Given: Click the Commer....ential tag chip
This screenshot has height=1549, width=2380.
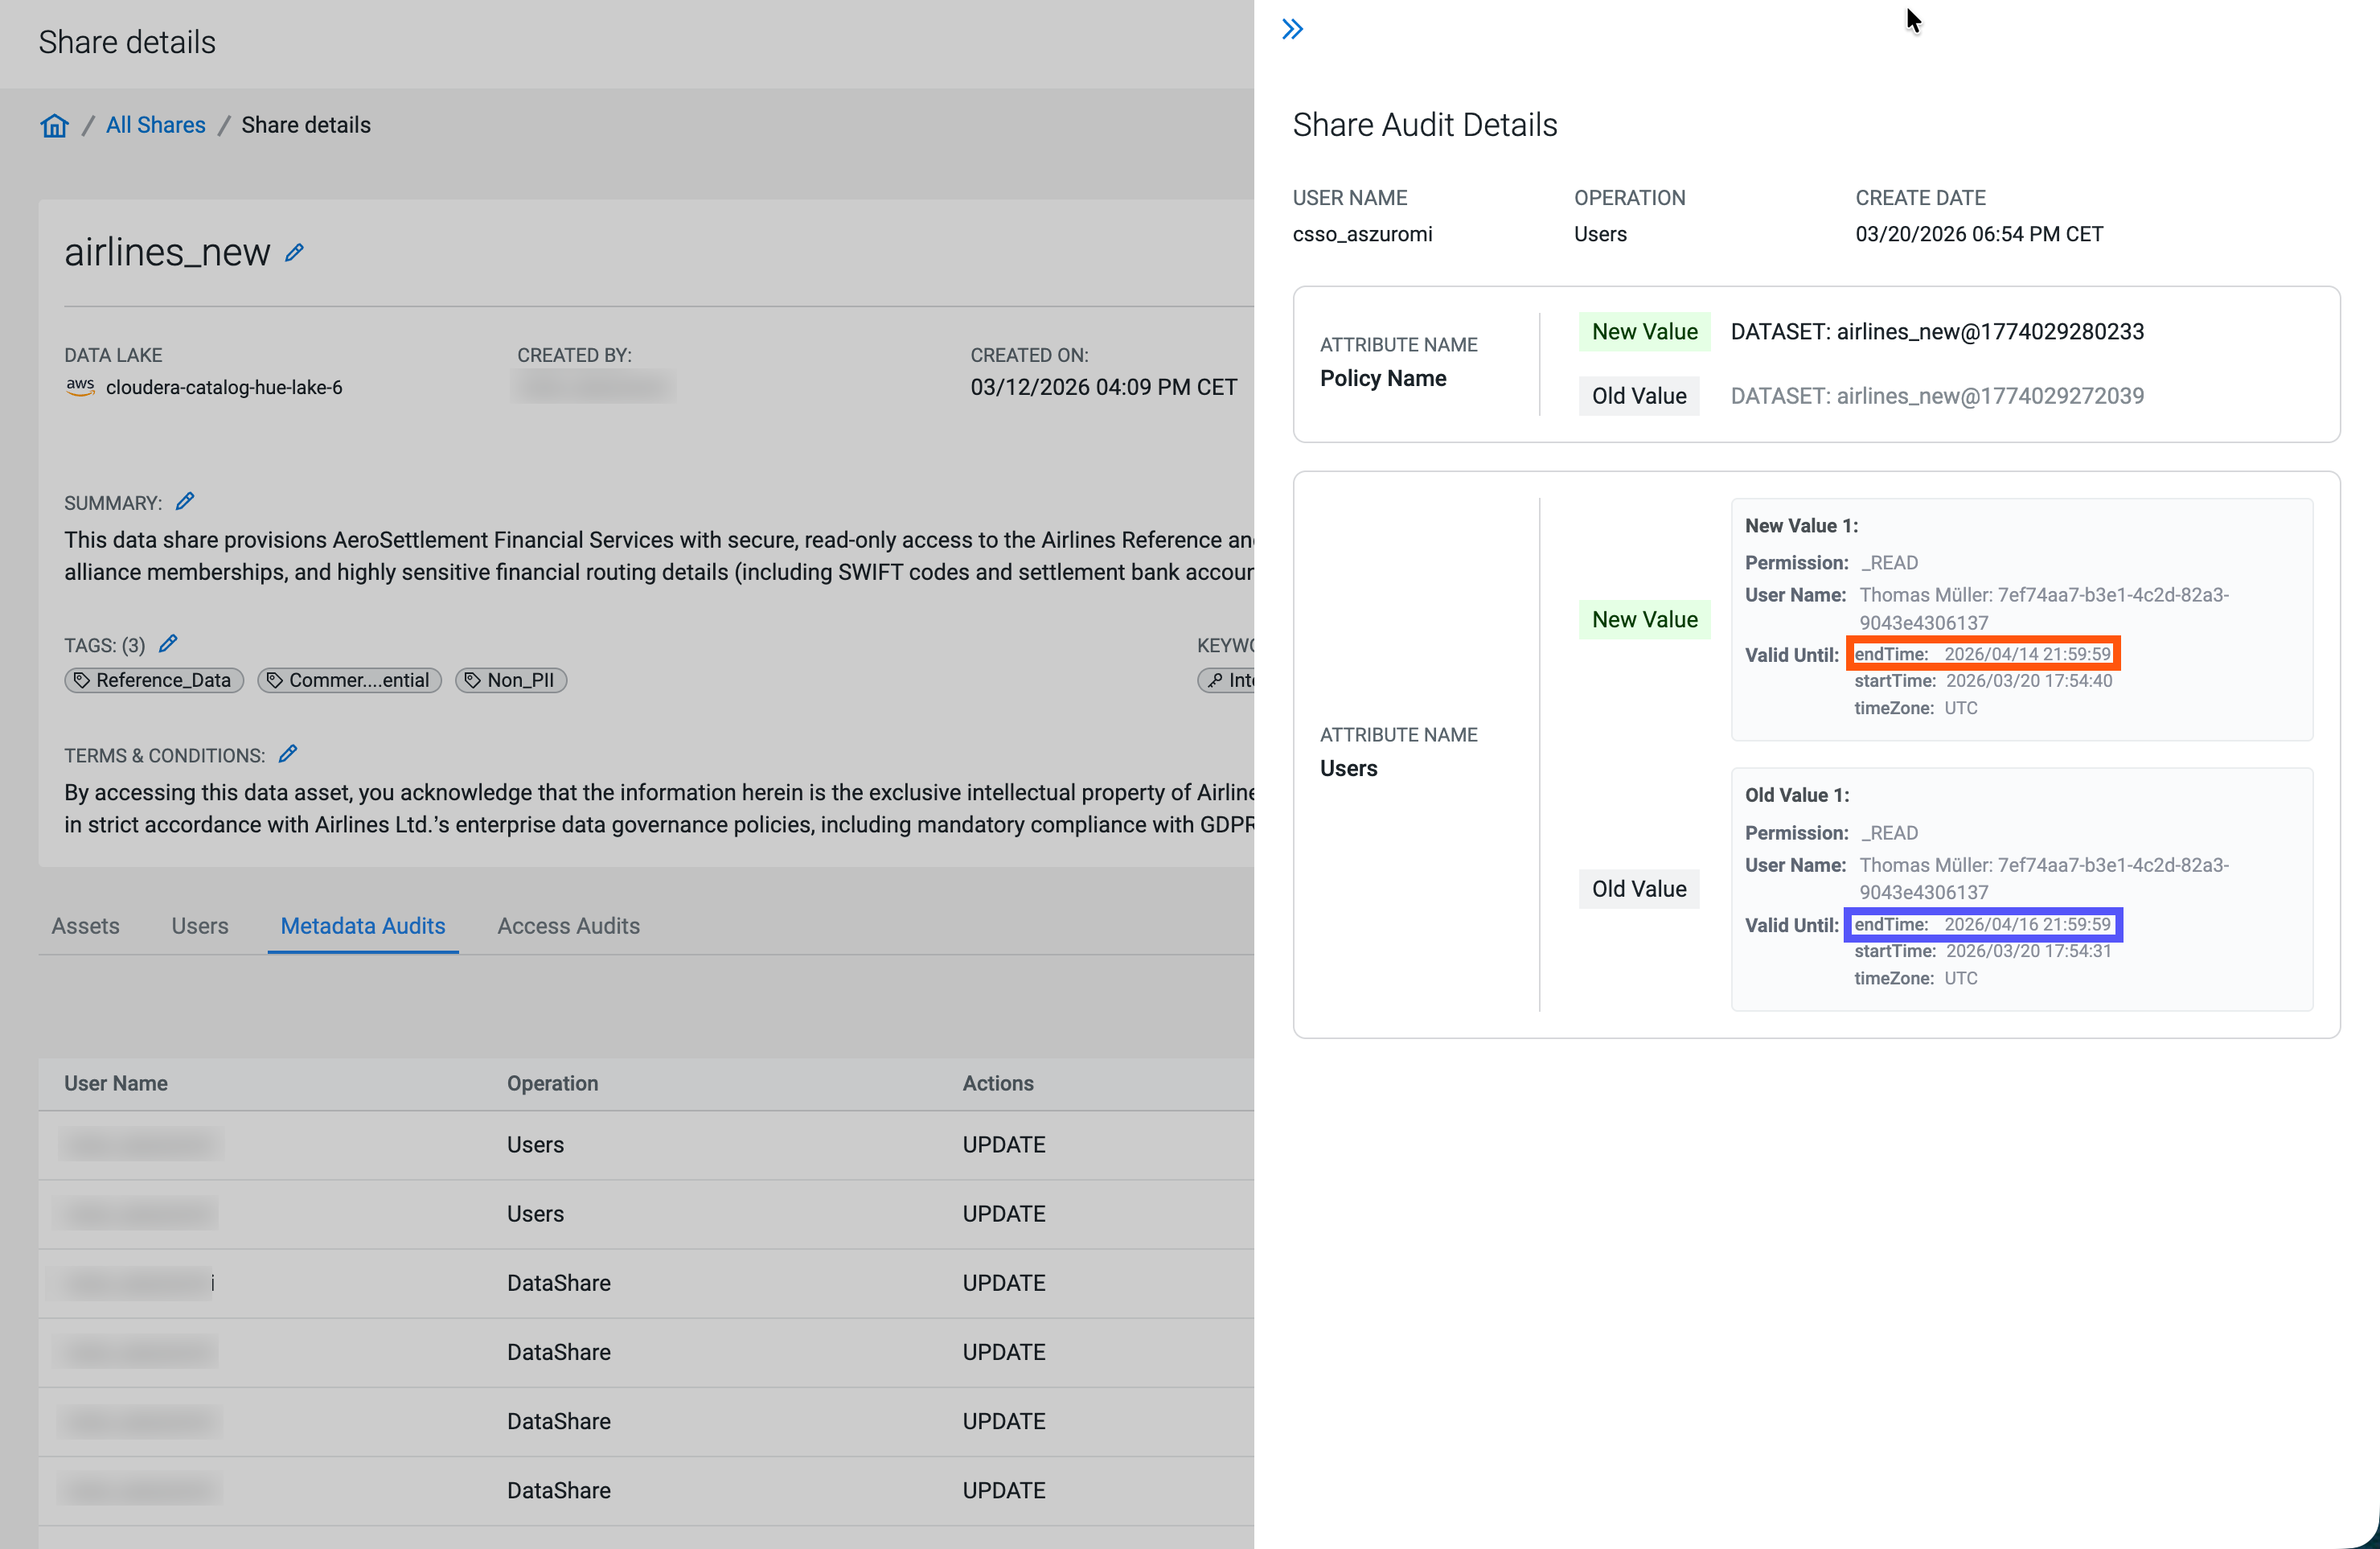Looking at the screenshot, I should click(x=349, y=680).
